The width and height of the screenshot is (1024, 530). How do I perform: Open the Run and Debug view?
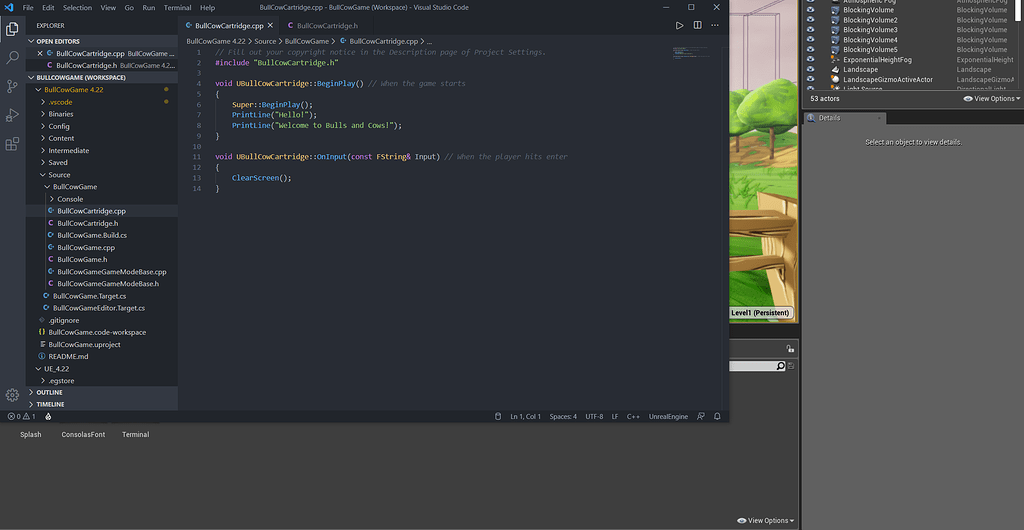12,116
